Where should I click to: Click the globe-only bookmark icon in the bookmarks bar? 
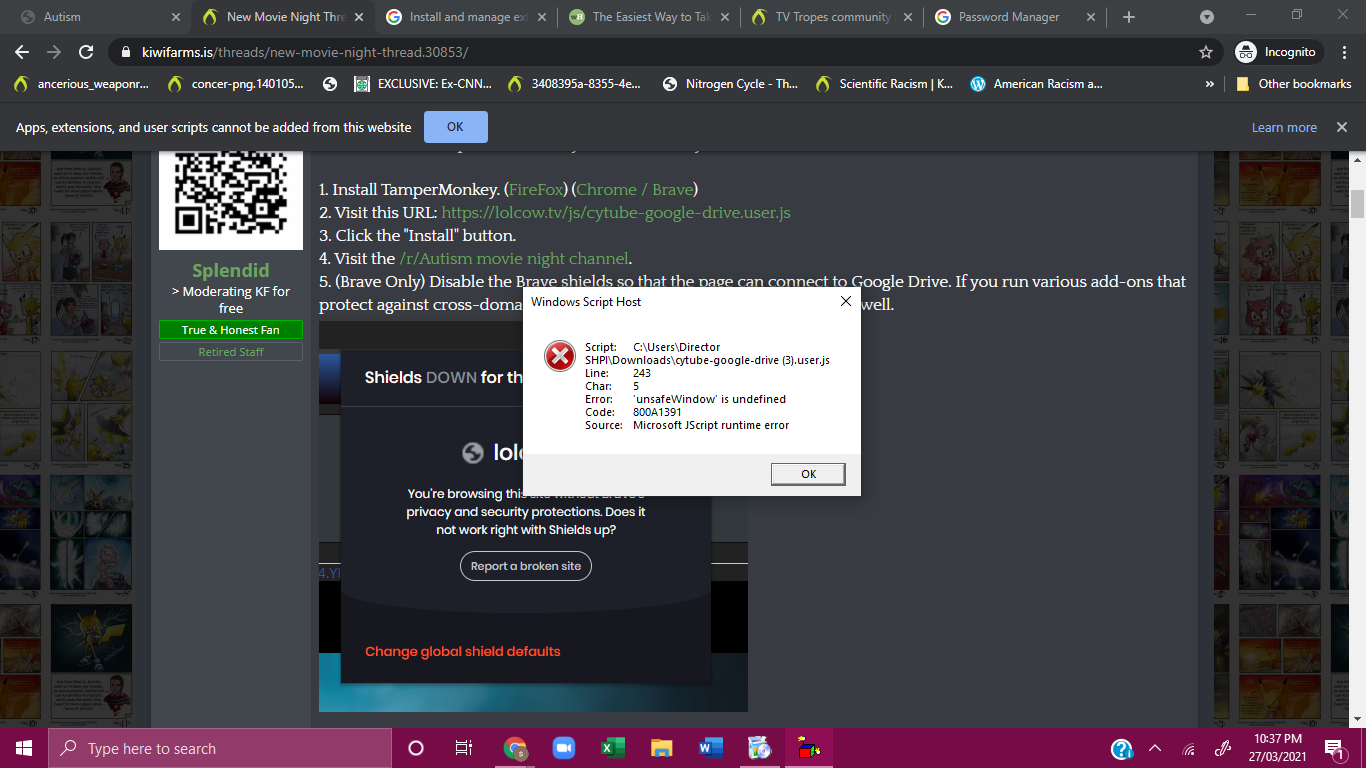coord(330,84)
